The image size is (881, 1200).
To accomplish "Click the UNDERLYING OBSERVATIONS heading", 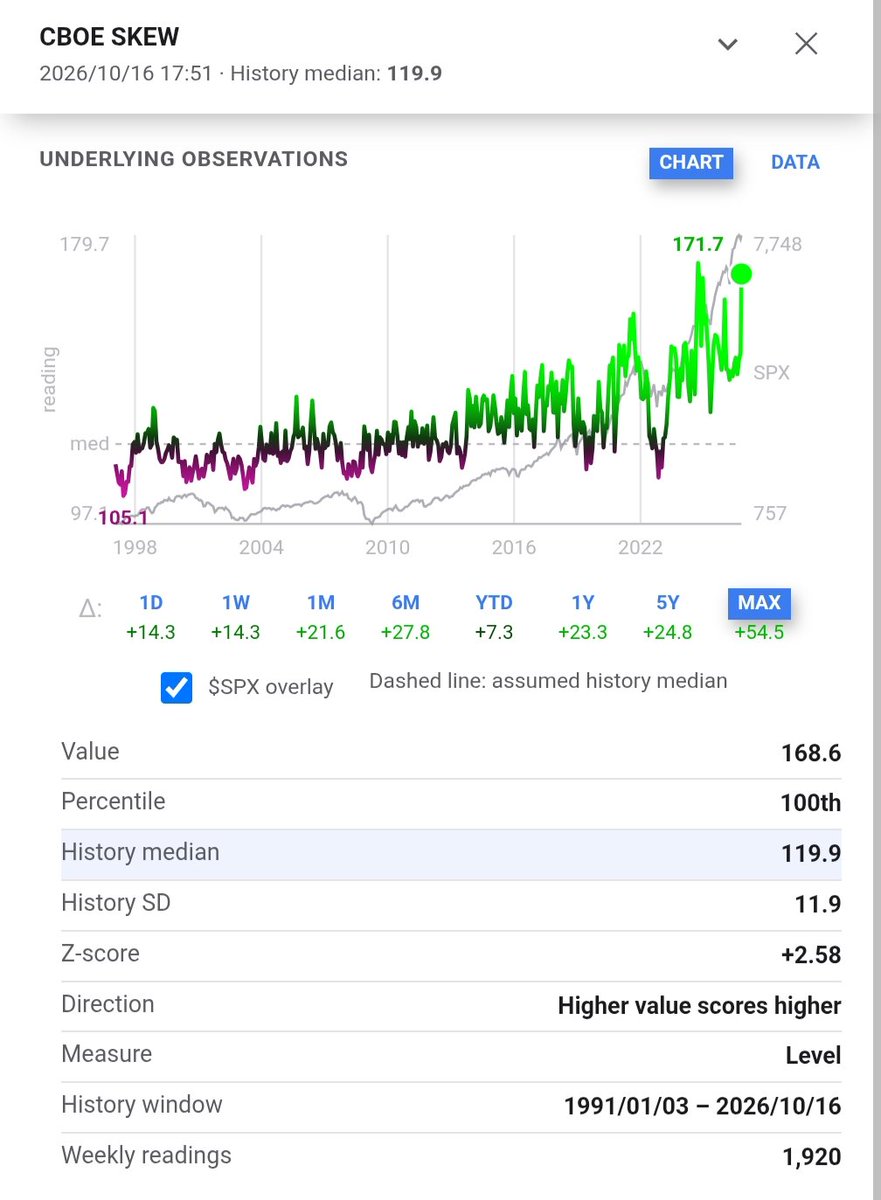I will [194, 159].
